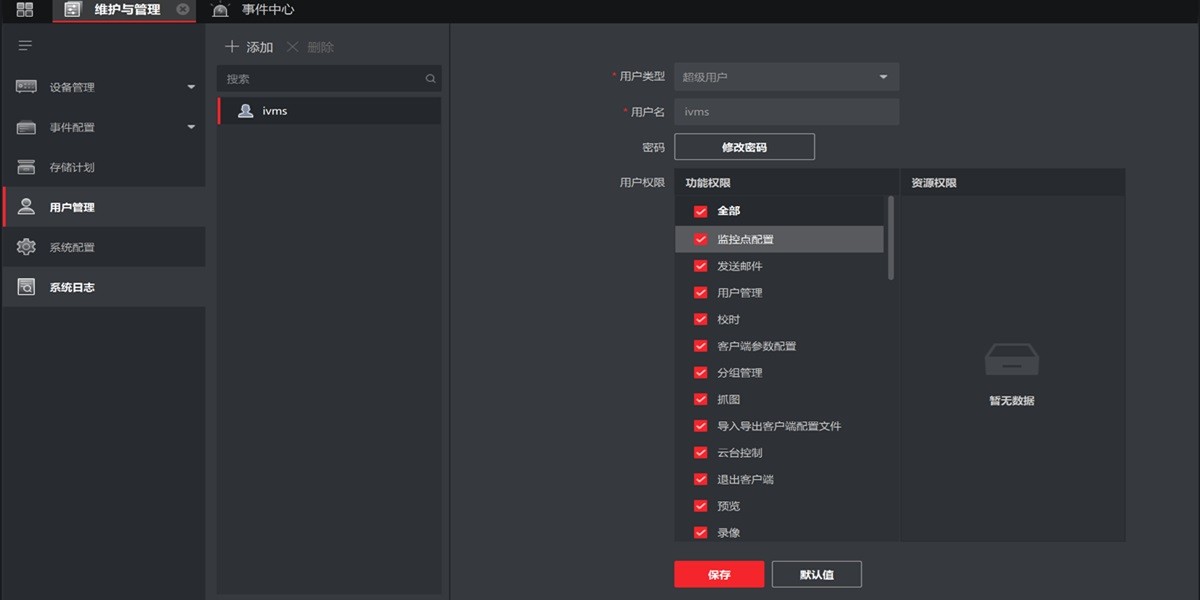Click the 系统配置 gear icon
1200x600 pixels.
pos(25,247)
